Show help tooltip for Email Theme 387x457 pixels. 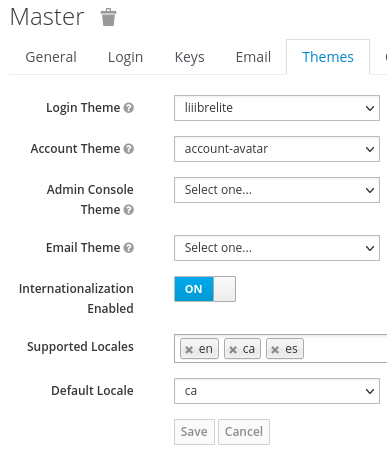[x=129, y=248]
